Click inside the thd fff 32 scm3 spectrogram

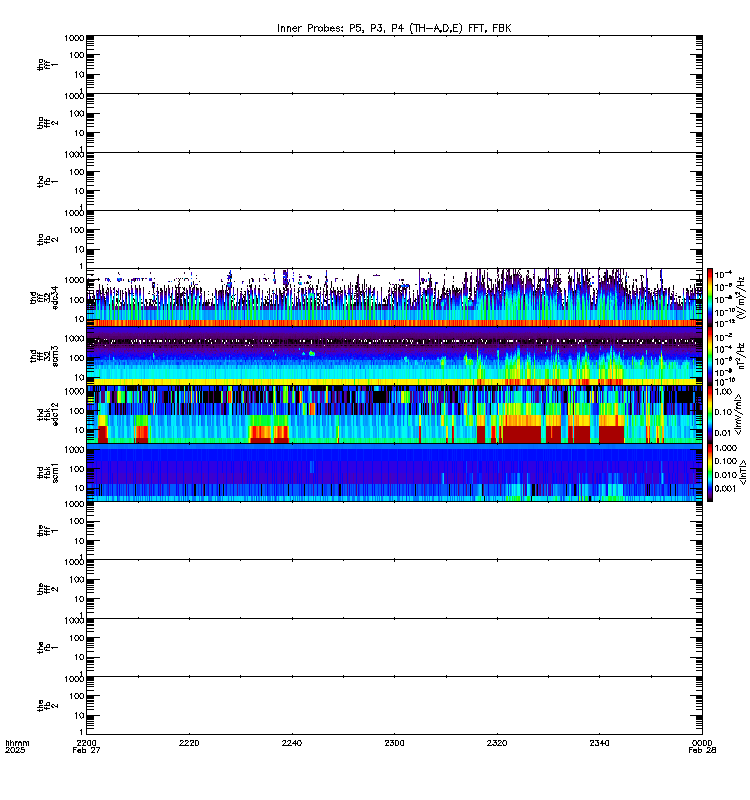click(394, 356)
